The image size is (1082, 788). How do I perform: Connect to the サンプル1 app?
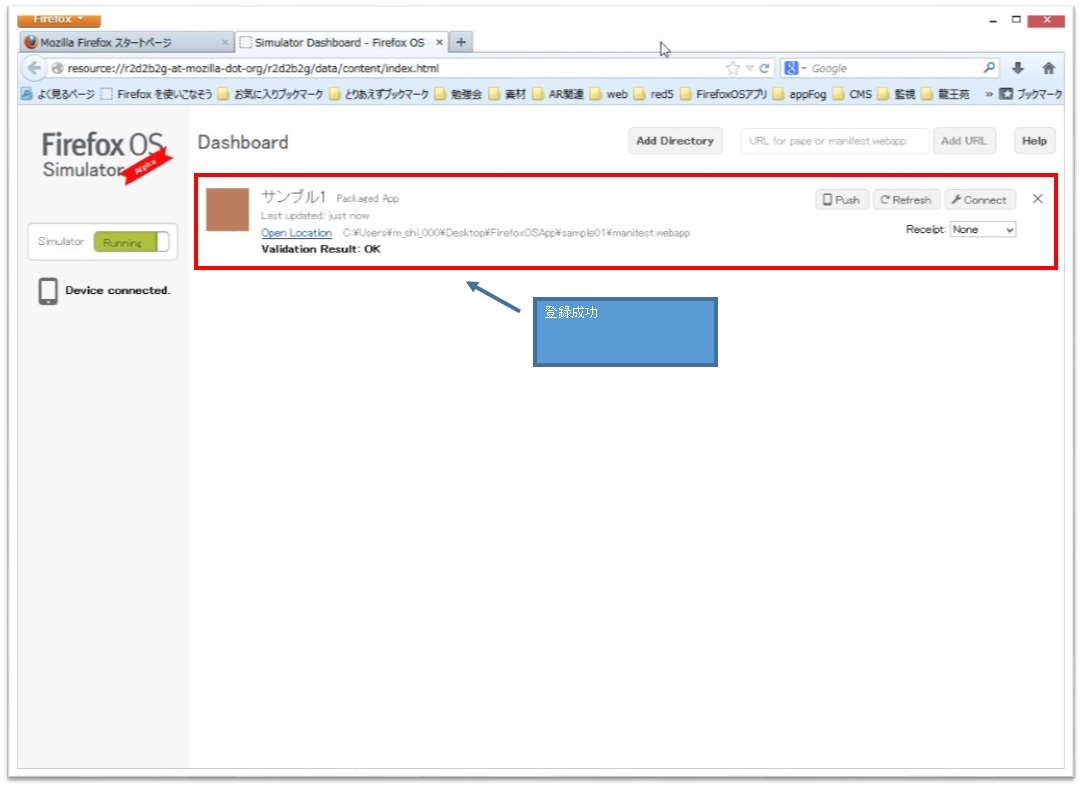pyautogui.click(x=979, y=200)
